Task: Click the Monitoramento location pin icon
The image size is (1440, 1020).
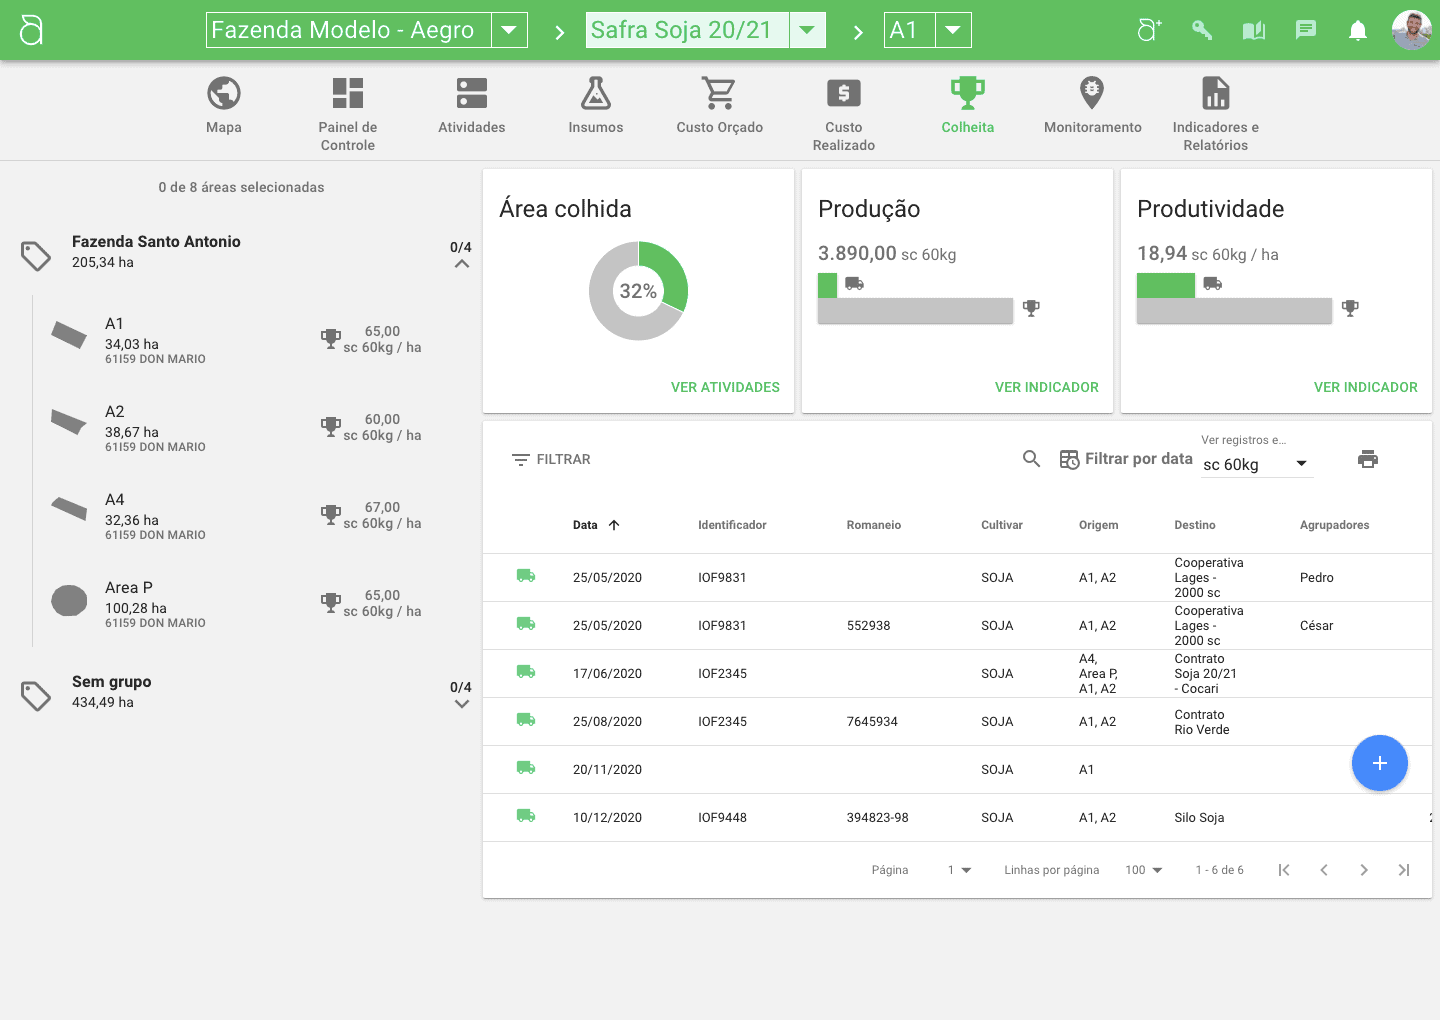Action: pos(1091,92)
